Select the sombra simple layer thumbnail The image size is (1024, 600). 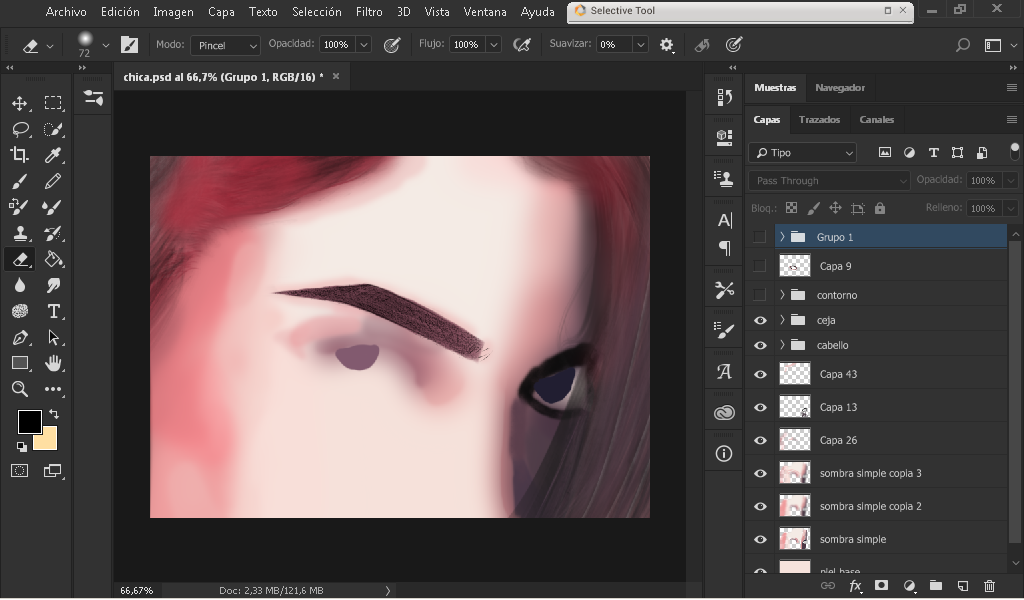tap(794, 539)
